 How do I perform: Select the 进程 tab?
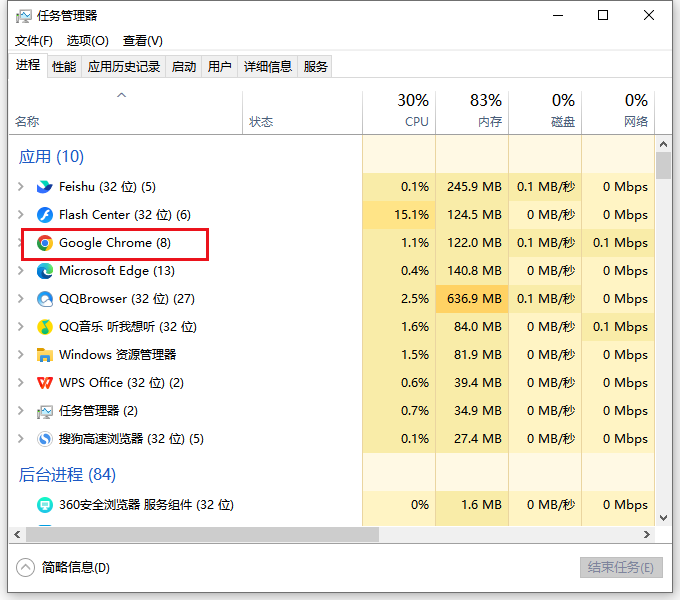click(x=28, y=65)
